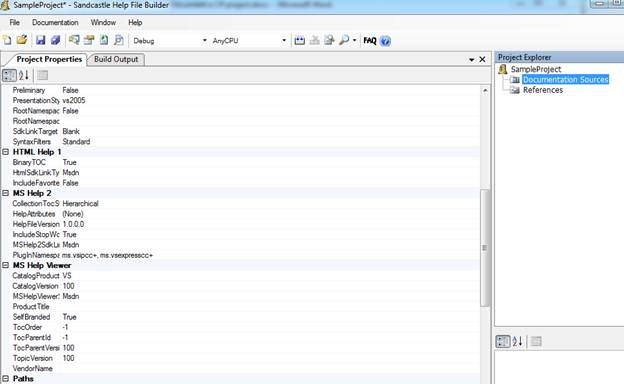Screen dimensions: 624x384
Task: Click the HelpAttributes value (None)
Action: tap(73, 214)
